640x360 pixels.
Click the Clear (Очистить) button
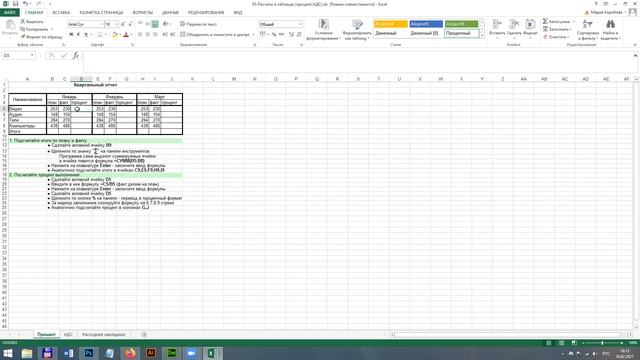[x=556, y=37]
